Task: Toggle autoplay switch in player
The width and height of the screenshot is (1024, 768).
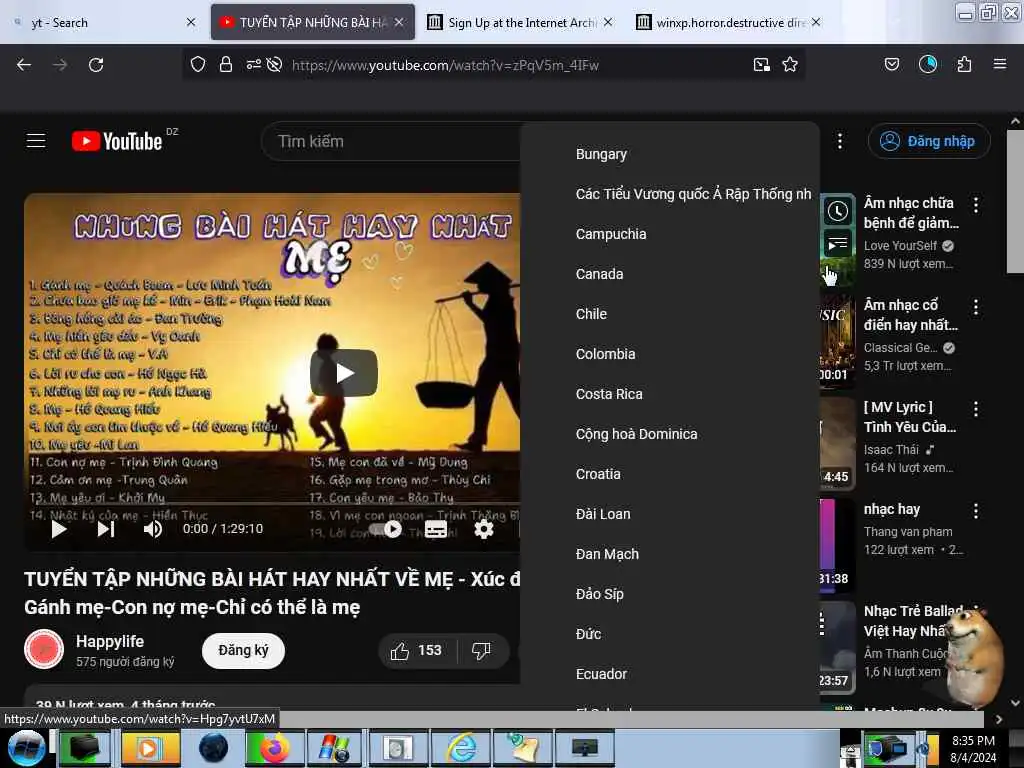Action: 385,529
